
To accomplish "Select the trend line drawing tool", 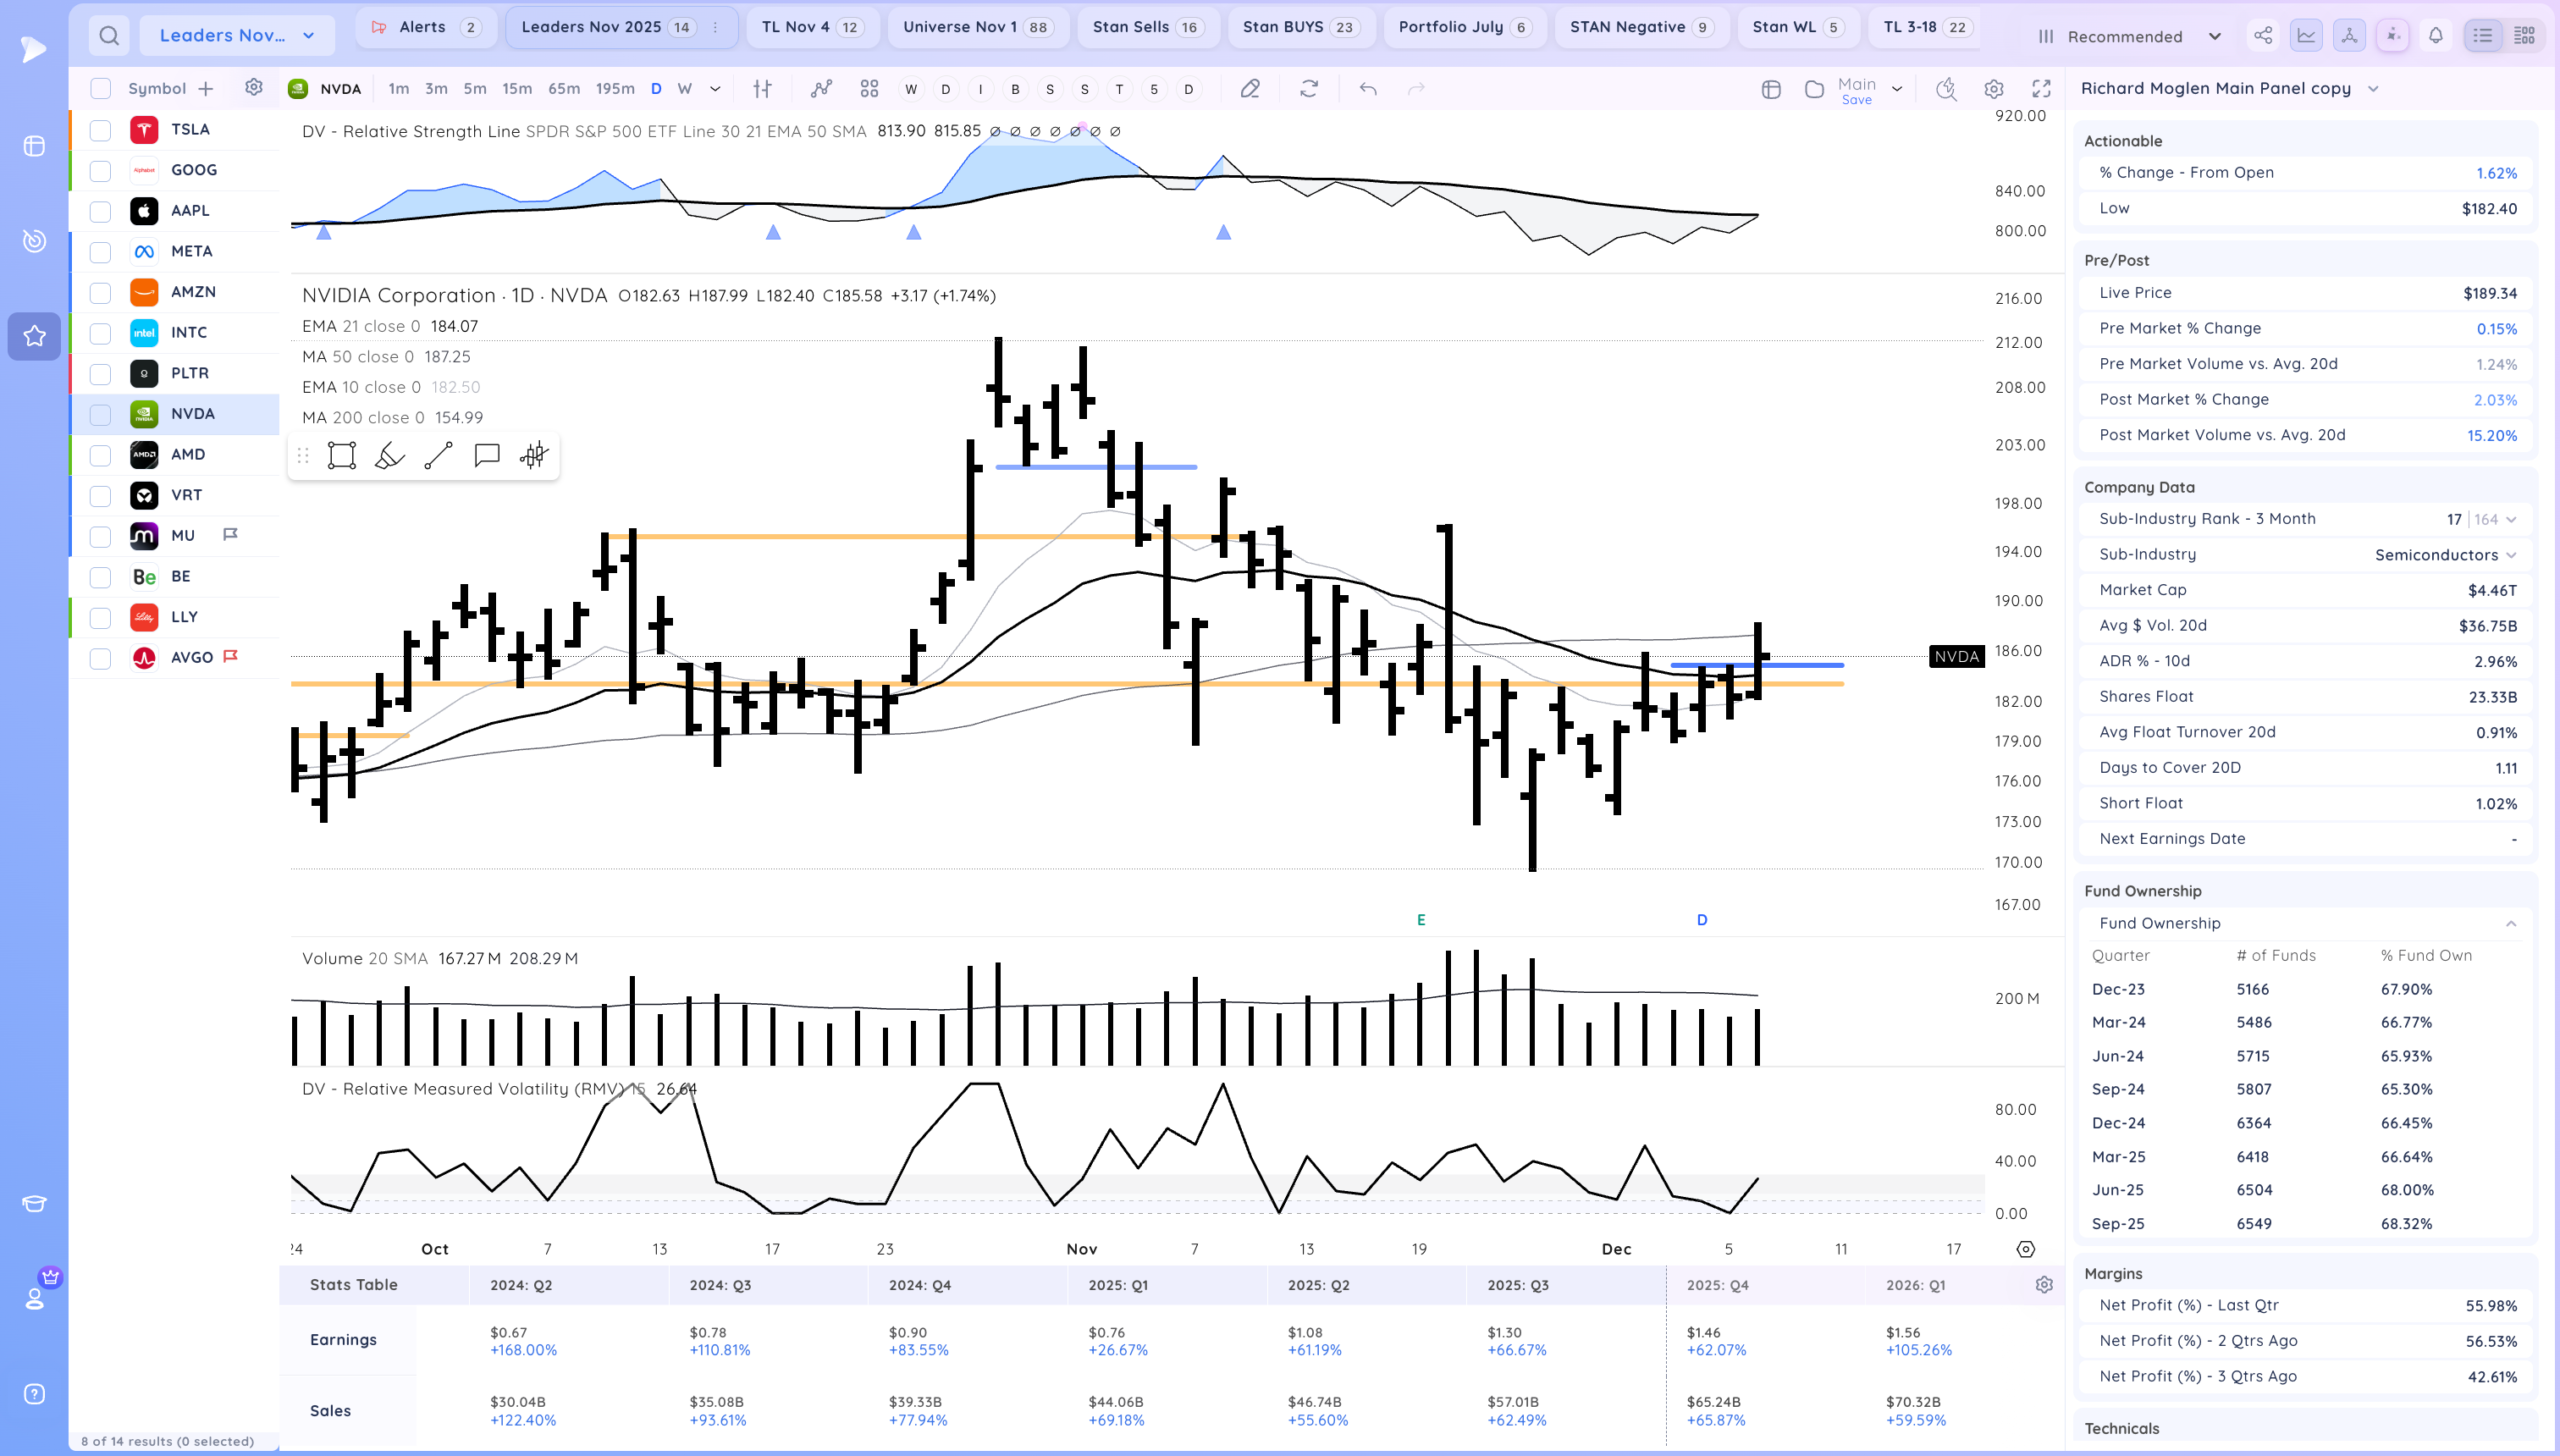I will (438, 456).
